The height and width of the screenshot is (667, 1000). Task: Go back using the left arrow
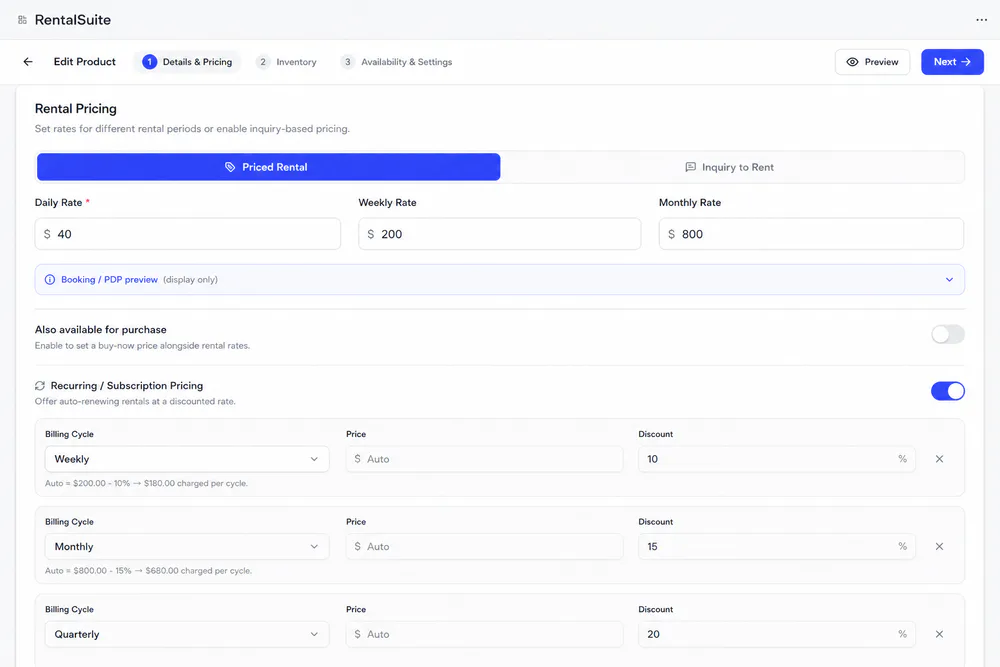27,62
